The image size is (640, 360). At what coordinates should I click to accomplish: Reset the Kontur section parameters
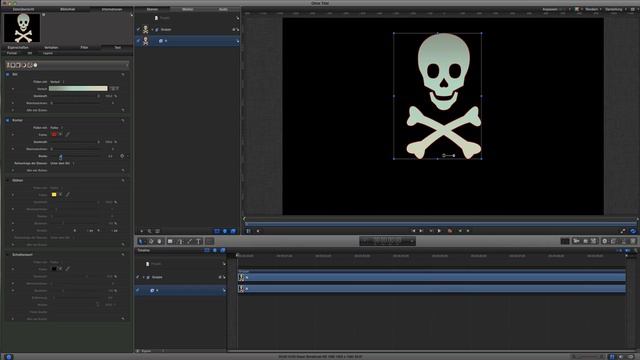(123, 120)
